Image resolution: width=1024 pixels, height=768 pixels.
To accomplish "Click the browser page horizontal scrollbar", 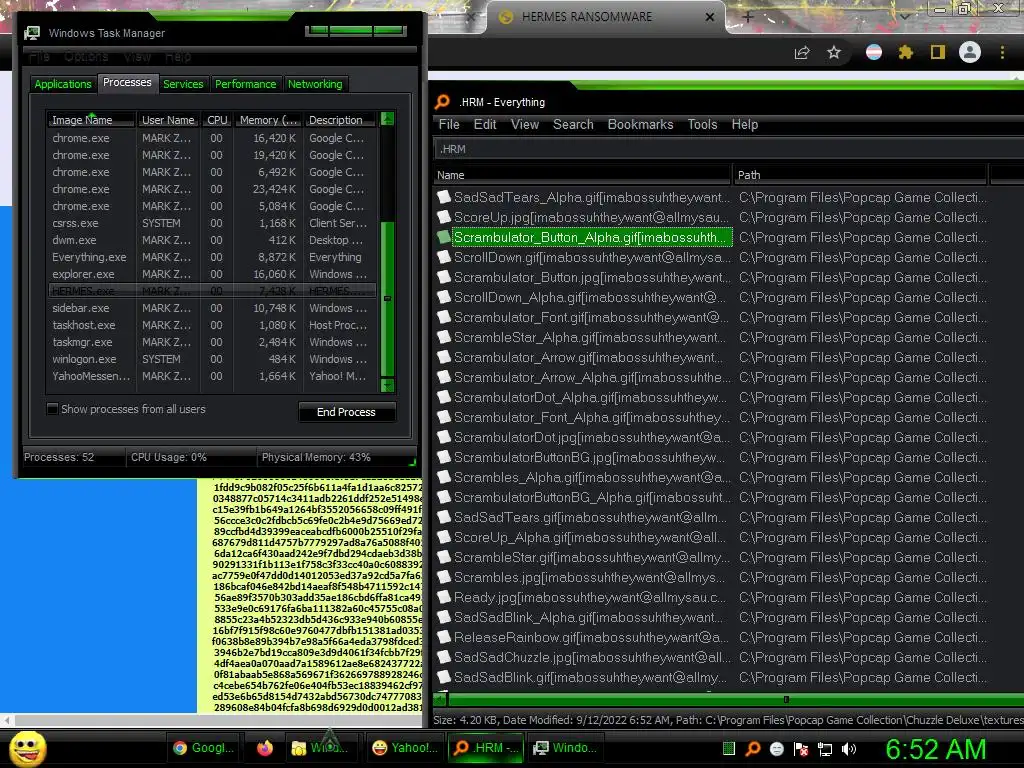I will tap(216, 721).
